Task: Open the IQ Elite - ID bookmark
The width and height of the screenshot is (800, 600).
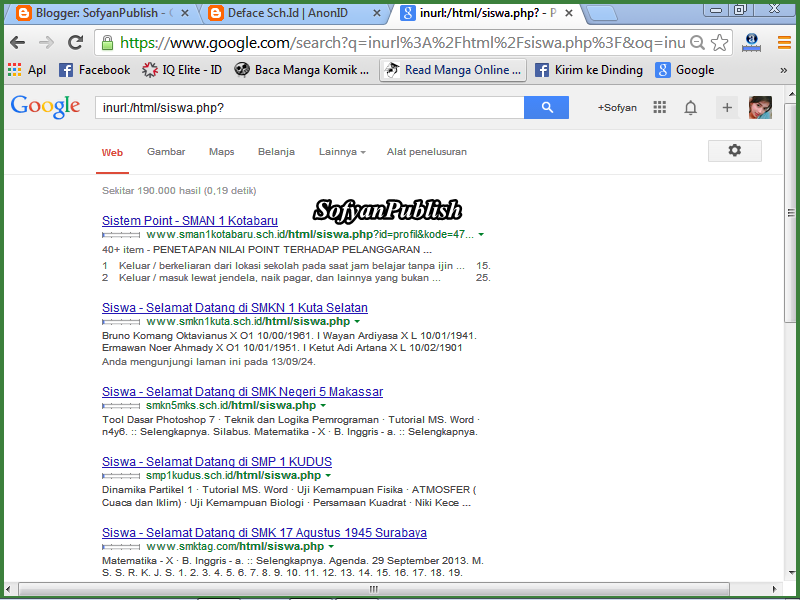Action: tap(182, 70)
